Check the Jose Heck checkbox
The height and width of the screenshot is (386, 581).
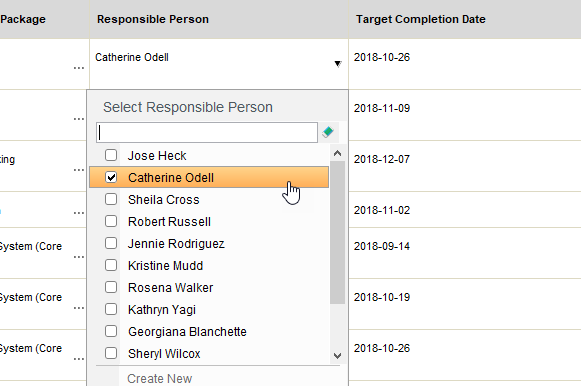(x=111, y=155)
